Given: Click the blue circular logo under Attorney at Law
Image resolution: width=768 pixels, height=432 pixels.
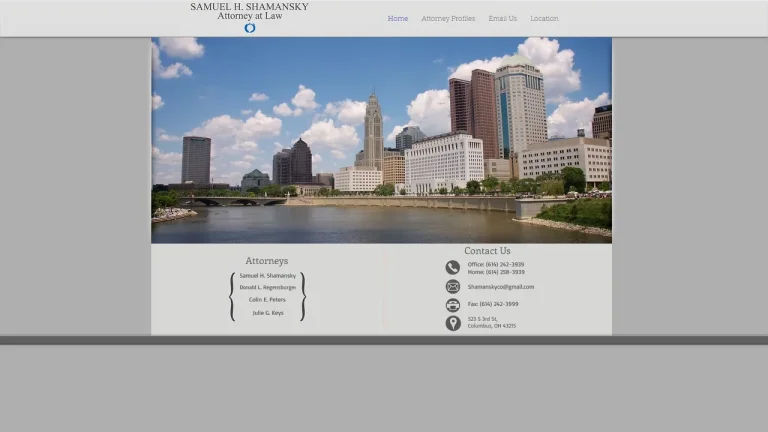Looking at the screenshot, I should point(250,28).
